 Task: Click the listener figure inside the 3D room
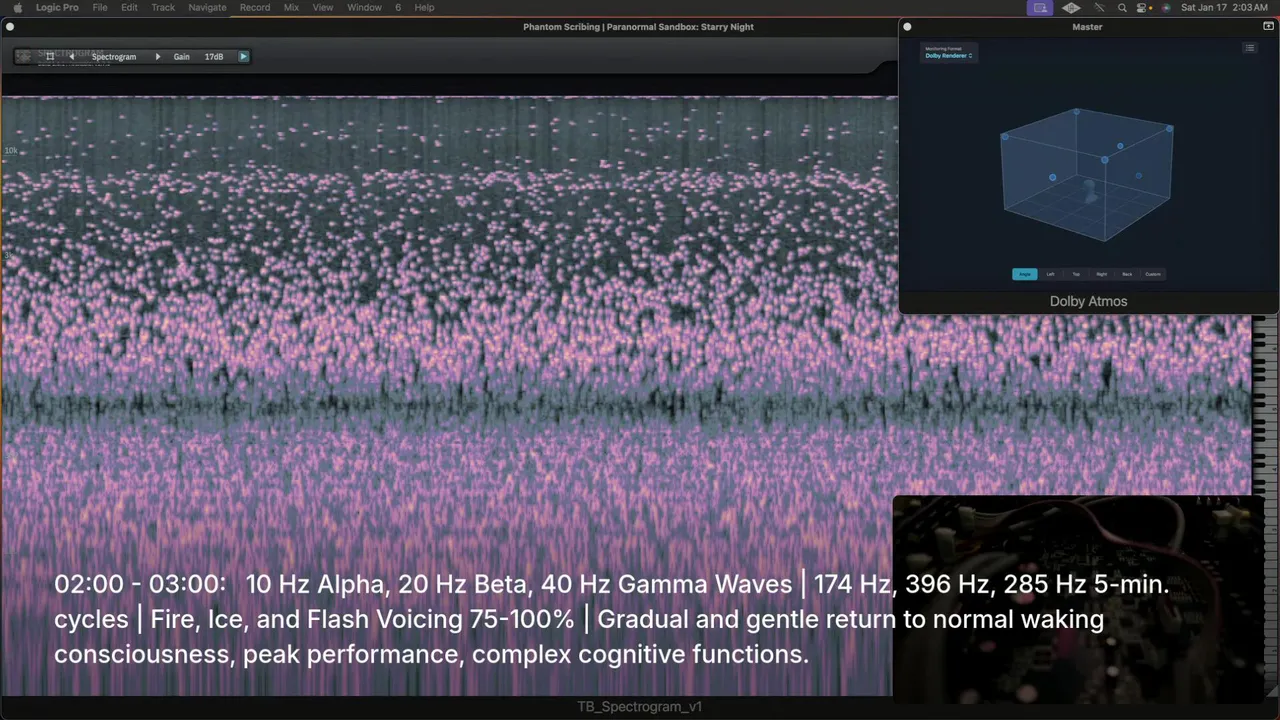[x=1091, y=190]
